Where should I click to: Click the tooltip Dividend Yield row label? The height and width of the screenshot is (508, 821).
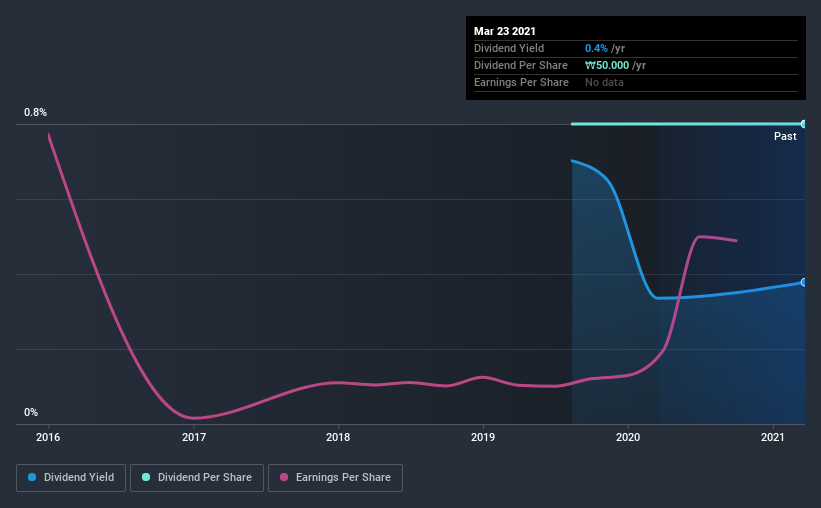pos(509,48)
